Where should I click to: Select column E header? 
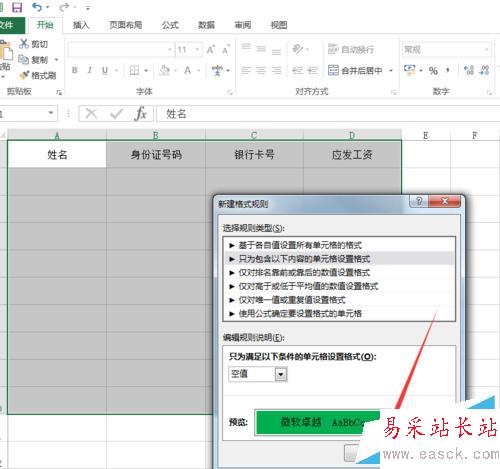pyautogui.click(x=426, y=135)
